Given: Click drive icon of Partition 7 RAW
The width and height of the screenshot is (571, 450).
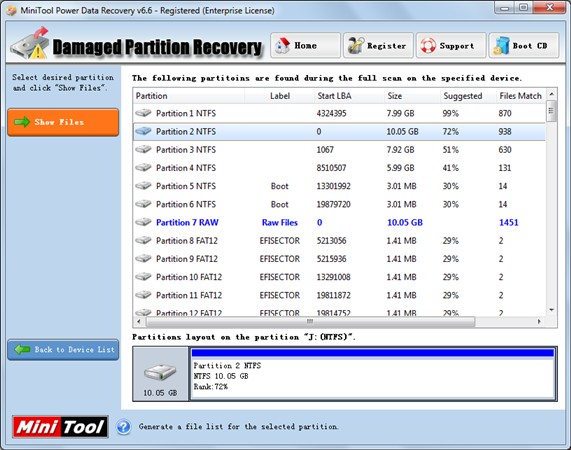Looking at the screenshot, I should click(x=143, y=222).
